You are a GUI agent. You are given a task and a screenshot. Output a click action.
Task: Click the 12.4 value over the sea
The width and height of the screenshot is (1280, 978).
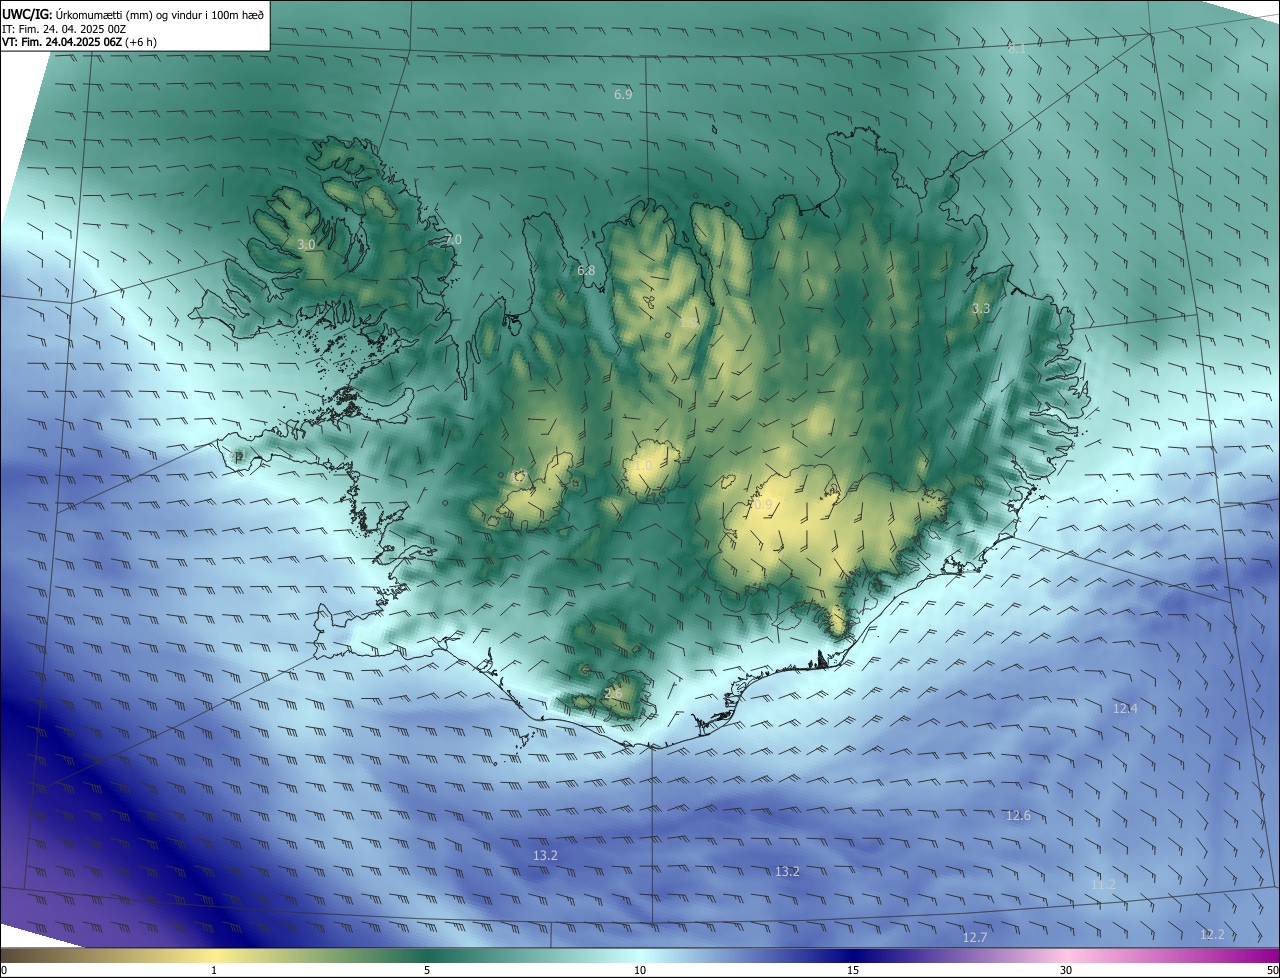(x=1125, y=708)
